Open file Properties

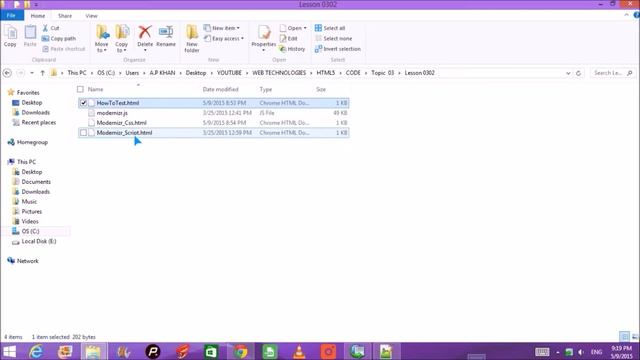point(264,38)
